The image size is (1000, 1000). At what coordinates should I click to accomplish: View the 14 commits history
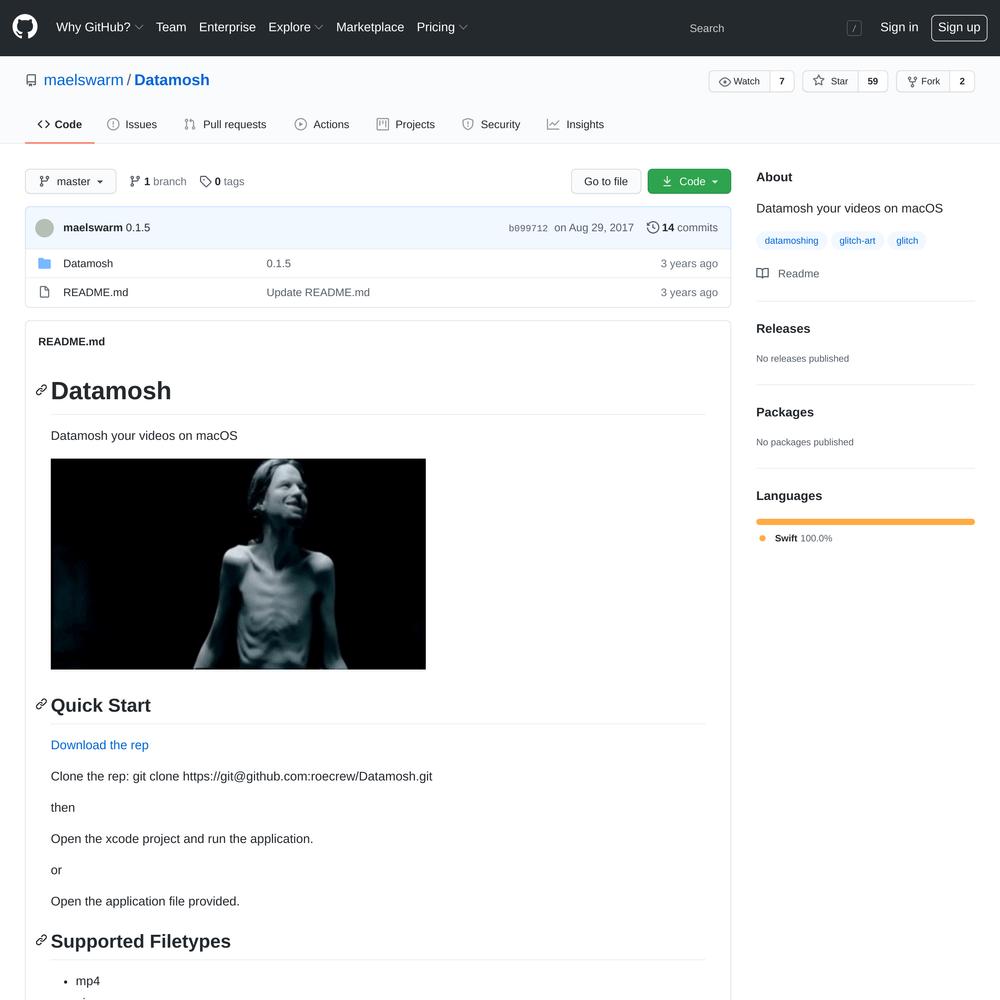tap(682, 228)
